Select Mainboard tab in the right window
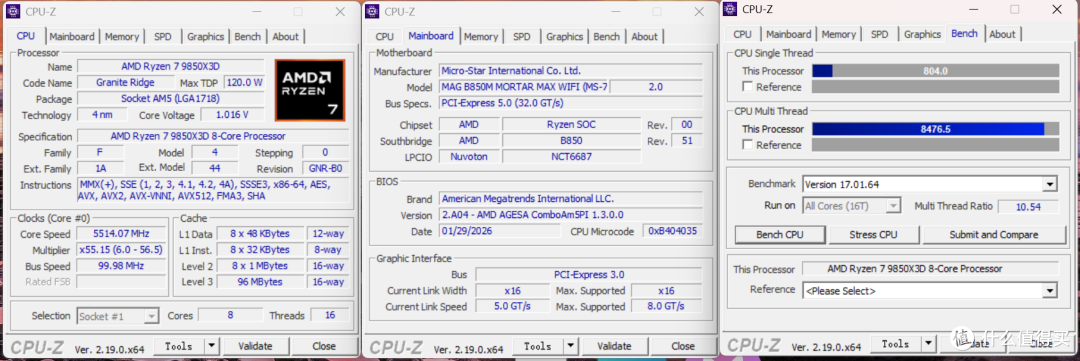The height and width of the screenshot is (361, 1080). tap(789, 34)
